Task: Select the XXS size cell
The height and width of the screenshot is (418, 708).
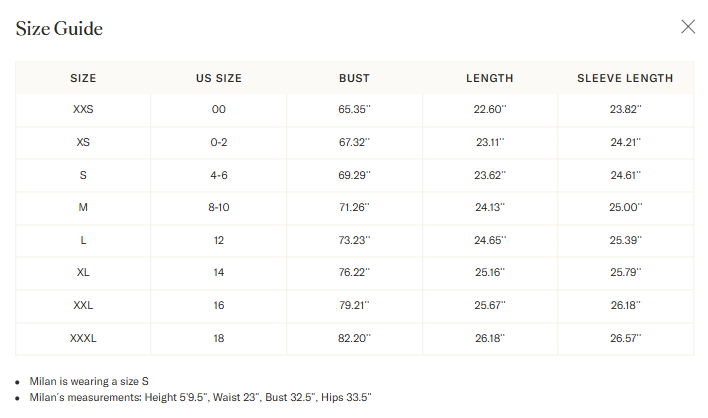Action: (x=83, y=109)
